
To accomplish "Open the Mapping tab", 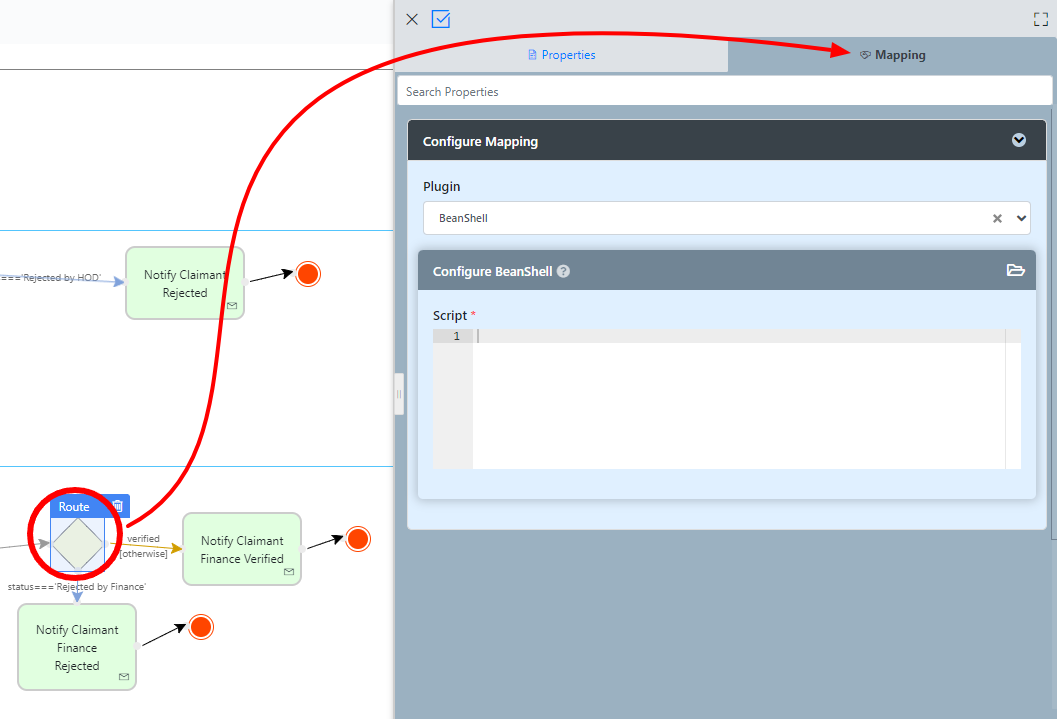I will click(x=892, y=55).
